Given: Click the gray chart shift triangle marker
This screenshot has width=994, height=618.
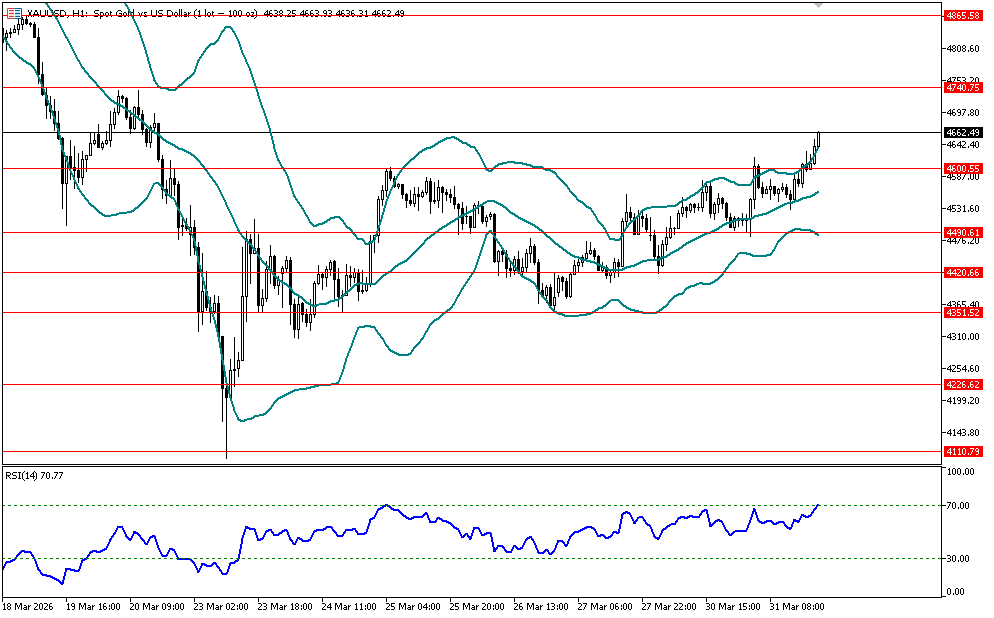Looking at the screenshot, I should point(819,6).
